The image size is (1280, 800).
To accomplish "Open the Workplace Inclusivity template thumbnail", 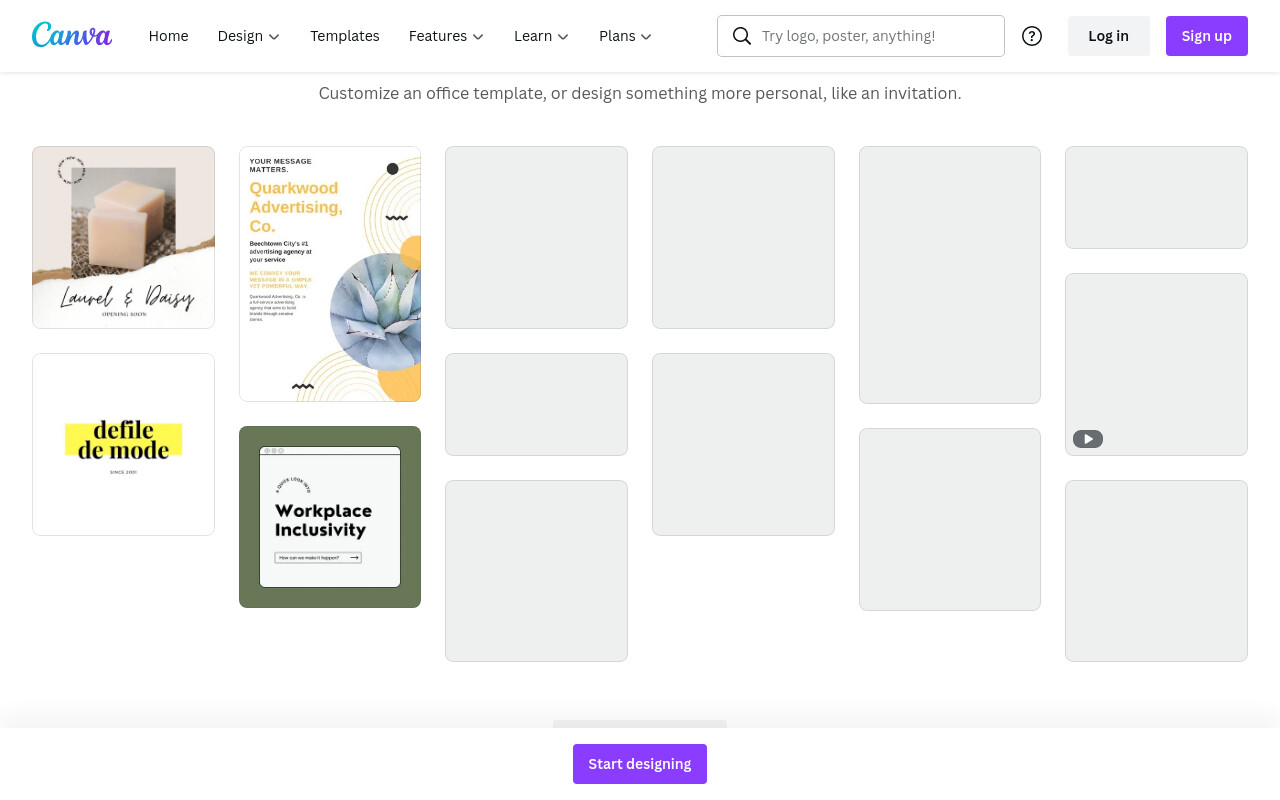I will coord(330,517).
